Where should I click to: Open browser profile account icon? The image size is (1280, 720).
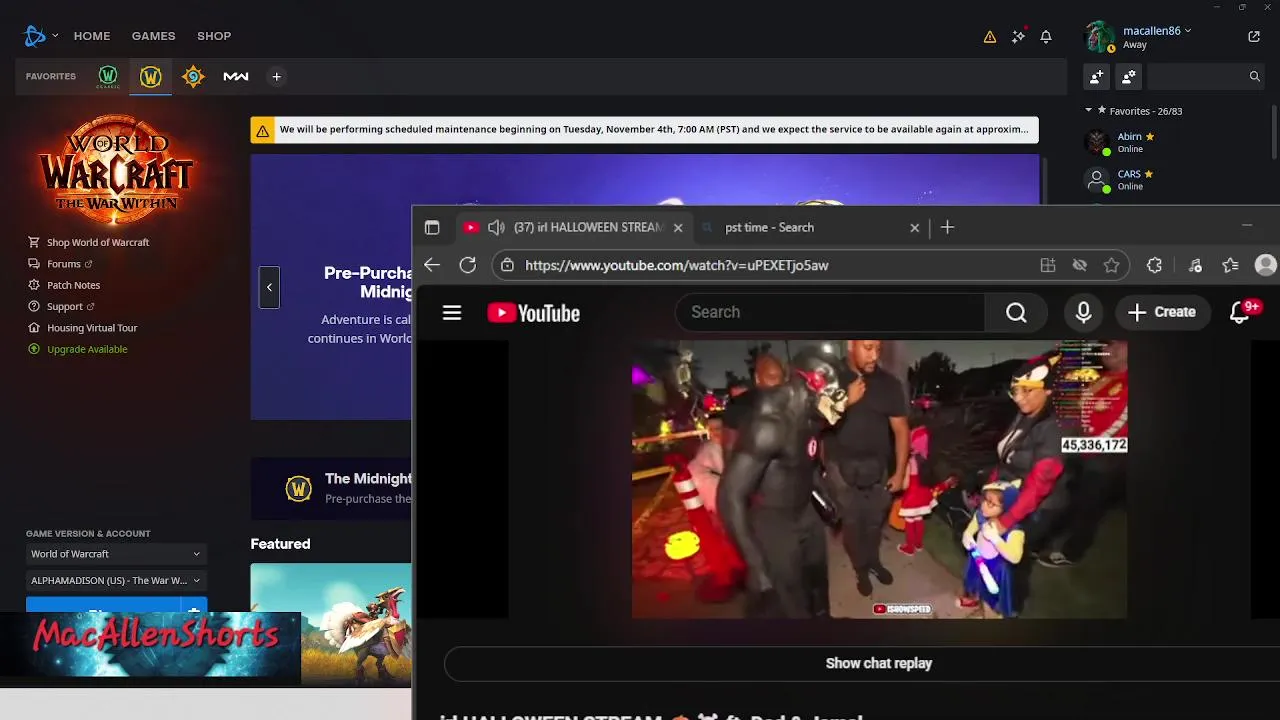[1266, 265]
